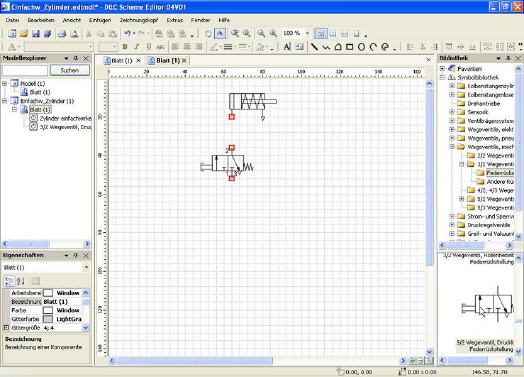Expand the Sensorik library folder
524x377 pixels.
tap(452, 112)
